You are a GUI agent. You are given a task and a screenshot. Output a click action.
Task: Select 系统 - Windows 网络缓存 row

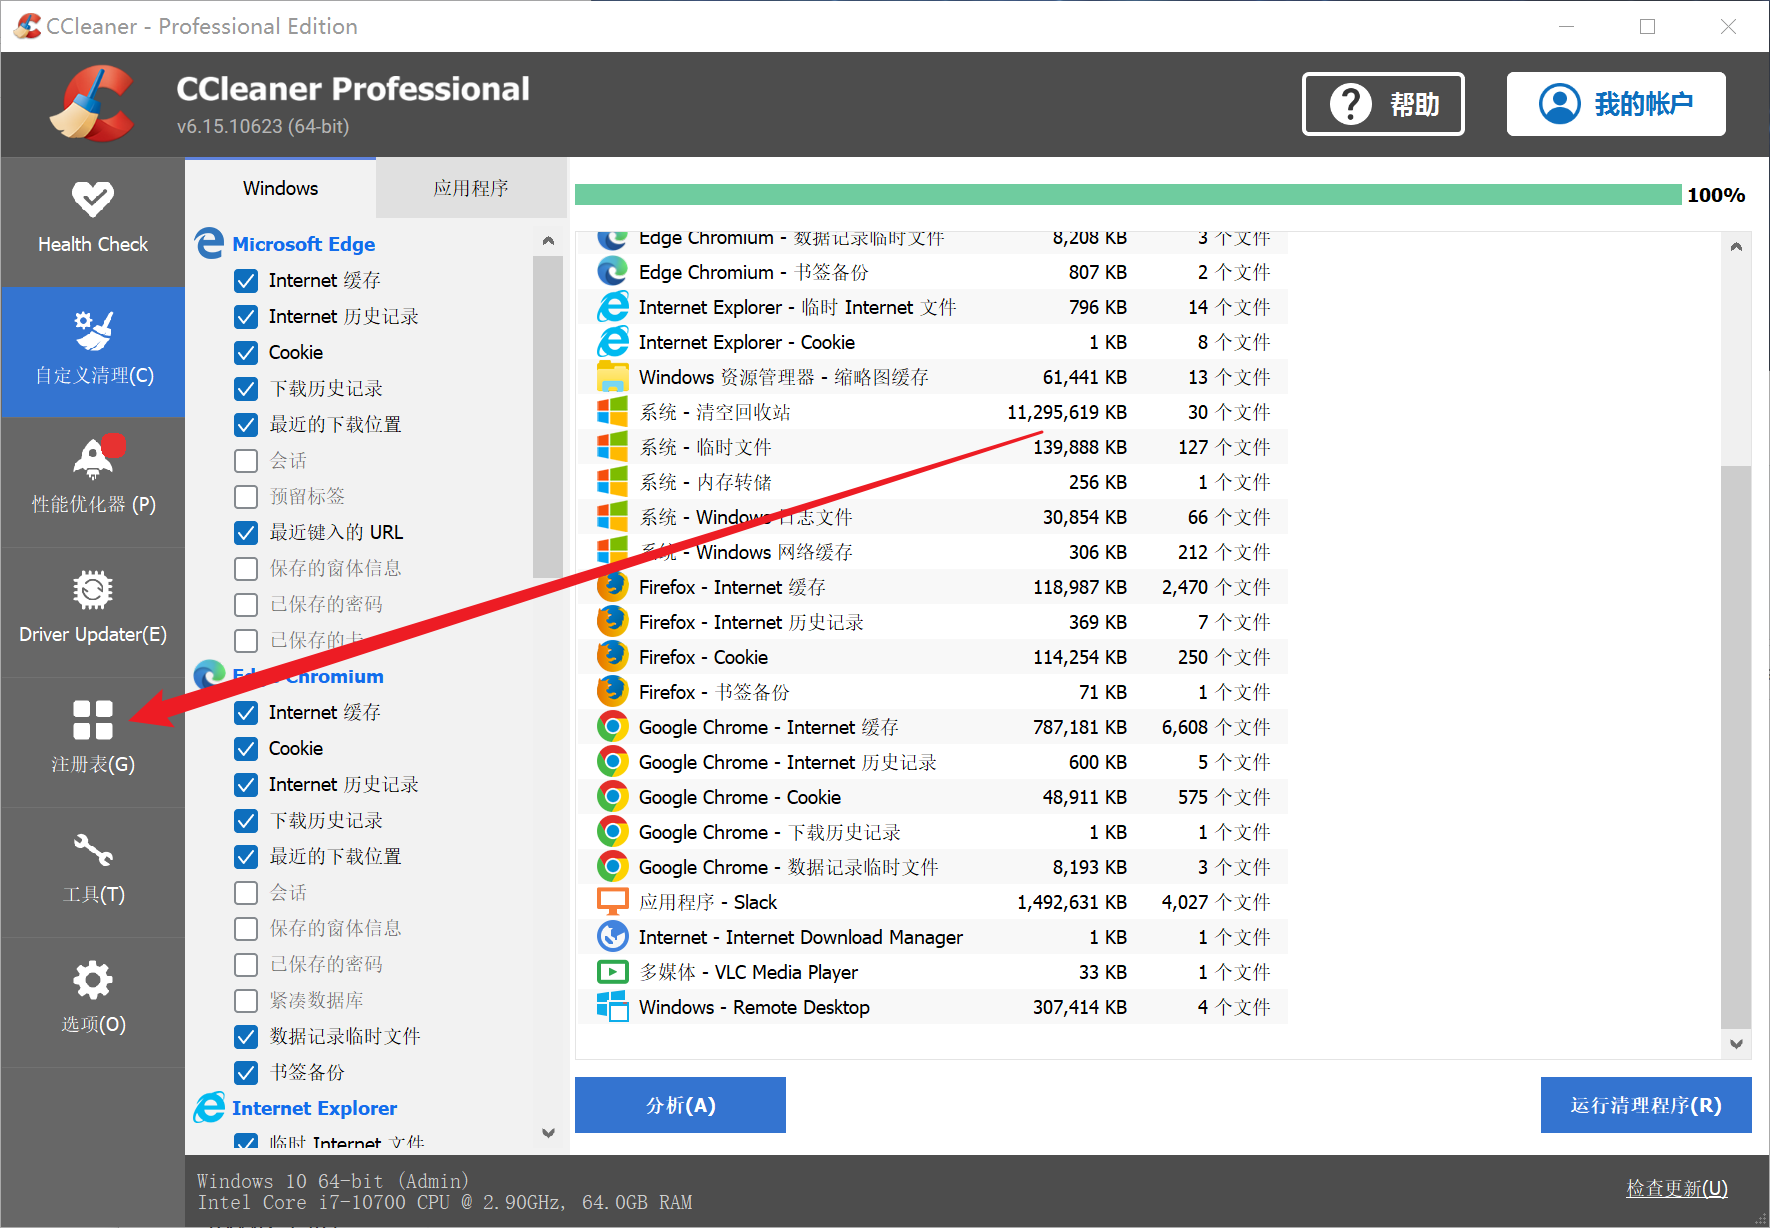pyautogui.click(x=932, y=552)
